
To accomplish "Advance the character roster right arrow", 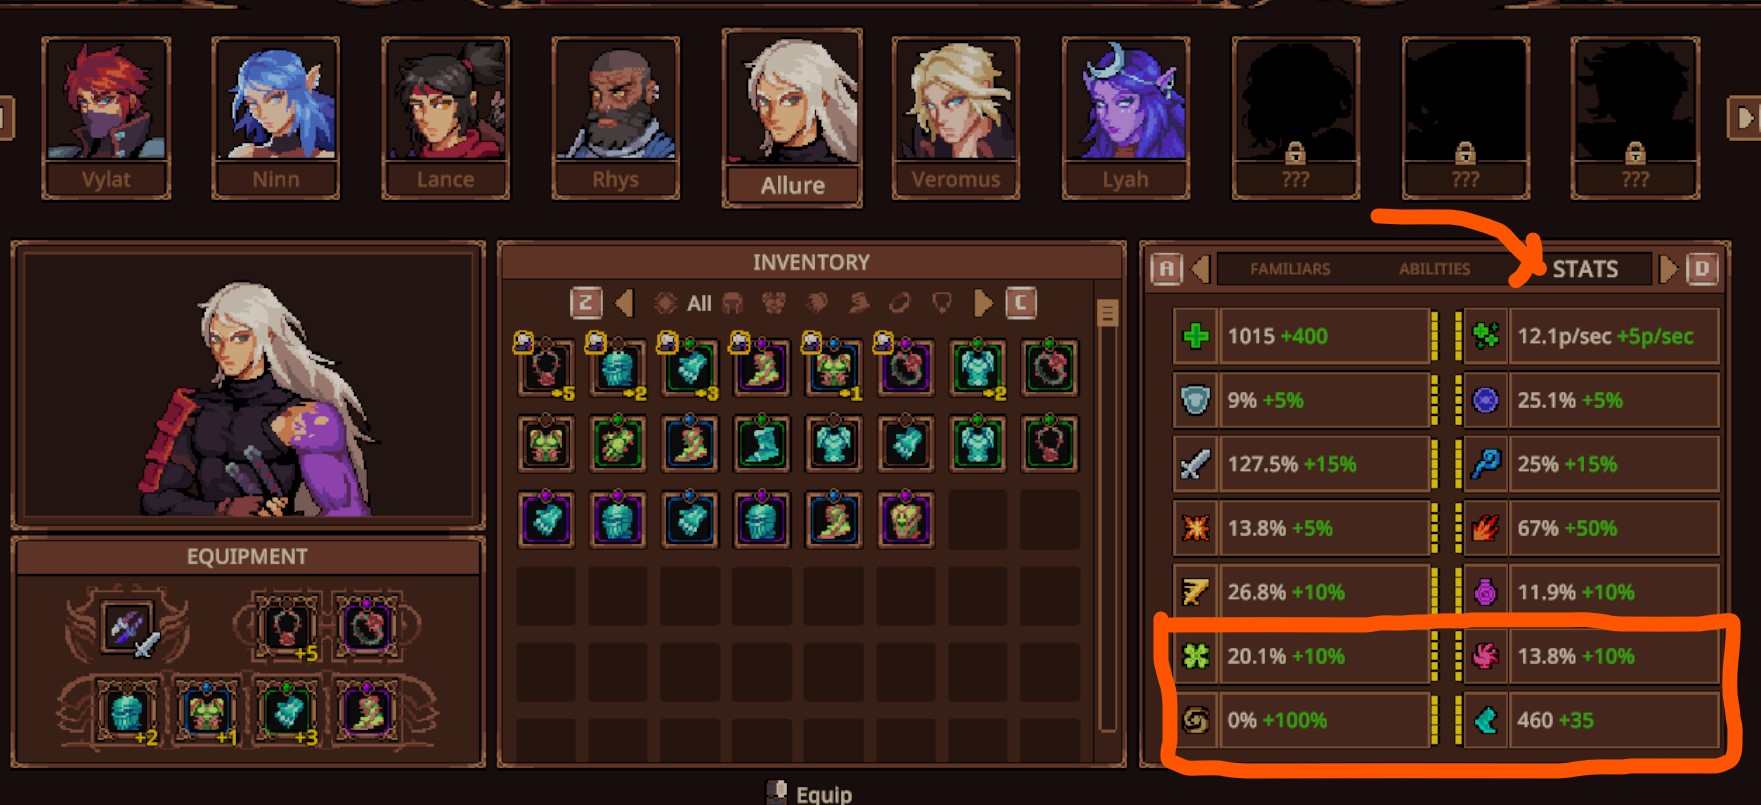I will [1744, 118].
